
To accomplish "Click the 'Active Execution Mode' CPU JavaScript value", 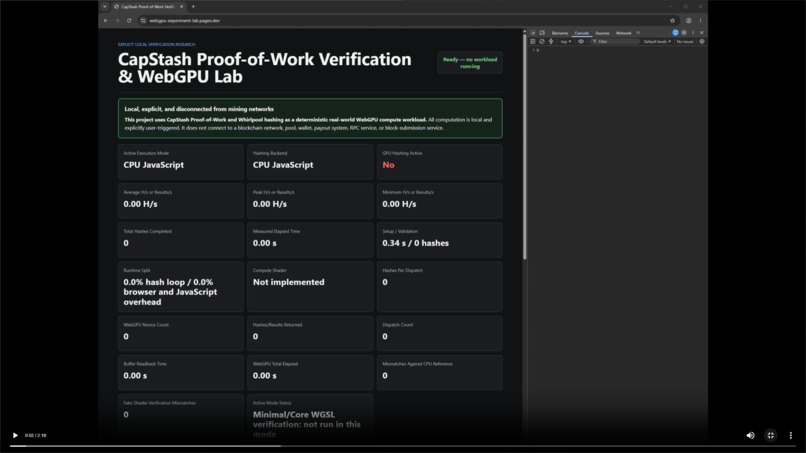I will [x=153, y=165].
